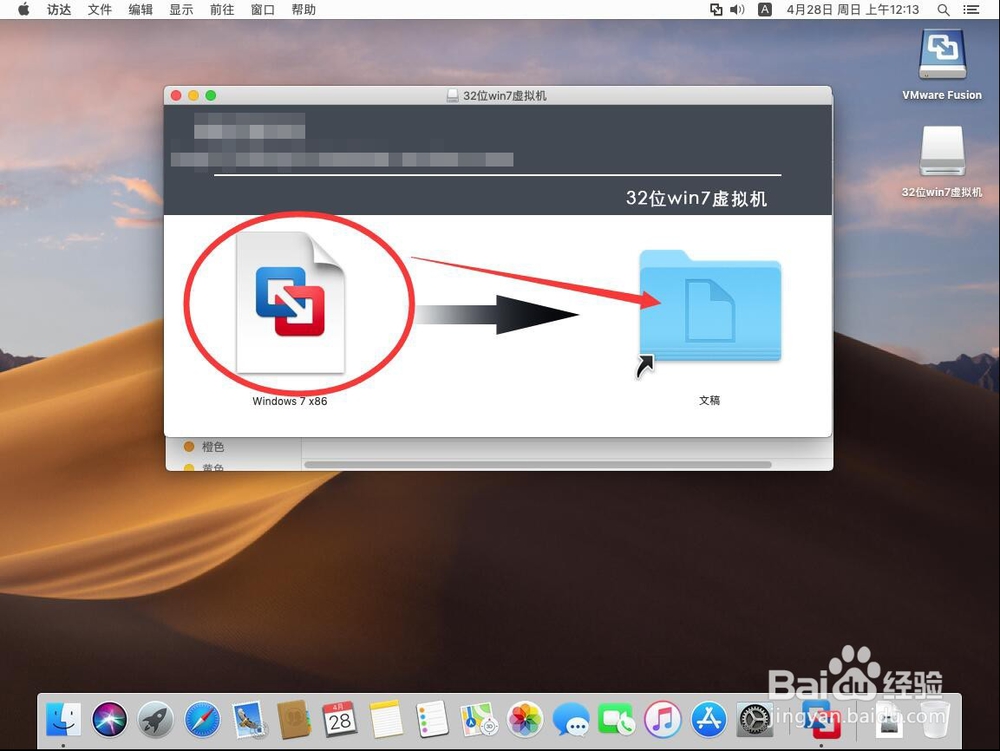Open the input source A menu
The height and width of the screenshot is (751, 1000).
(x=765, y=10)
